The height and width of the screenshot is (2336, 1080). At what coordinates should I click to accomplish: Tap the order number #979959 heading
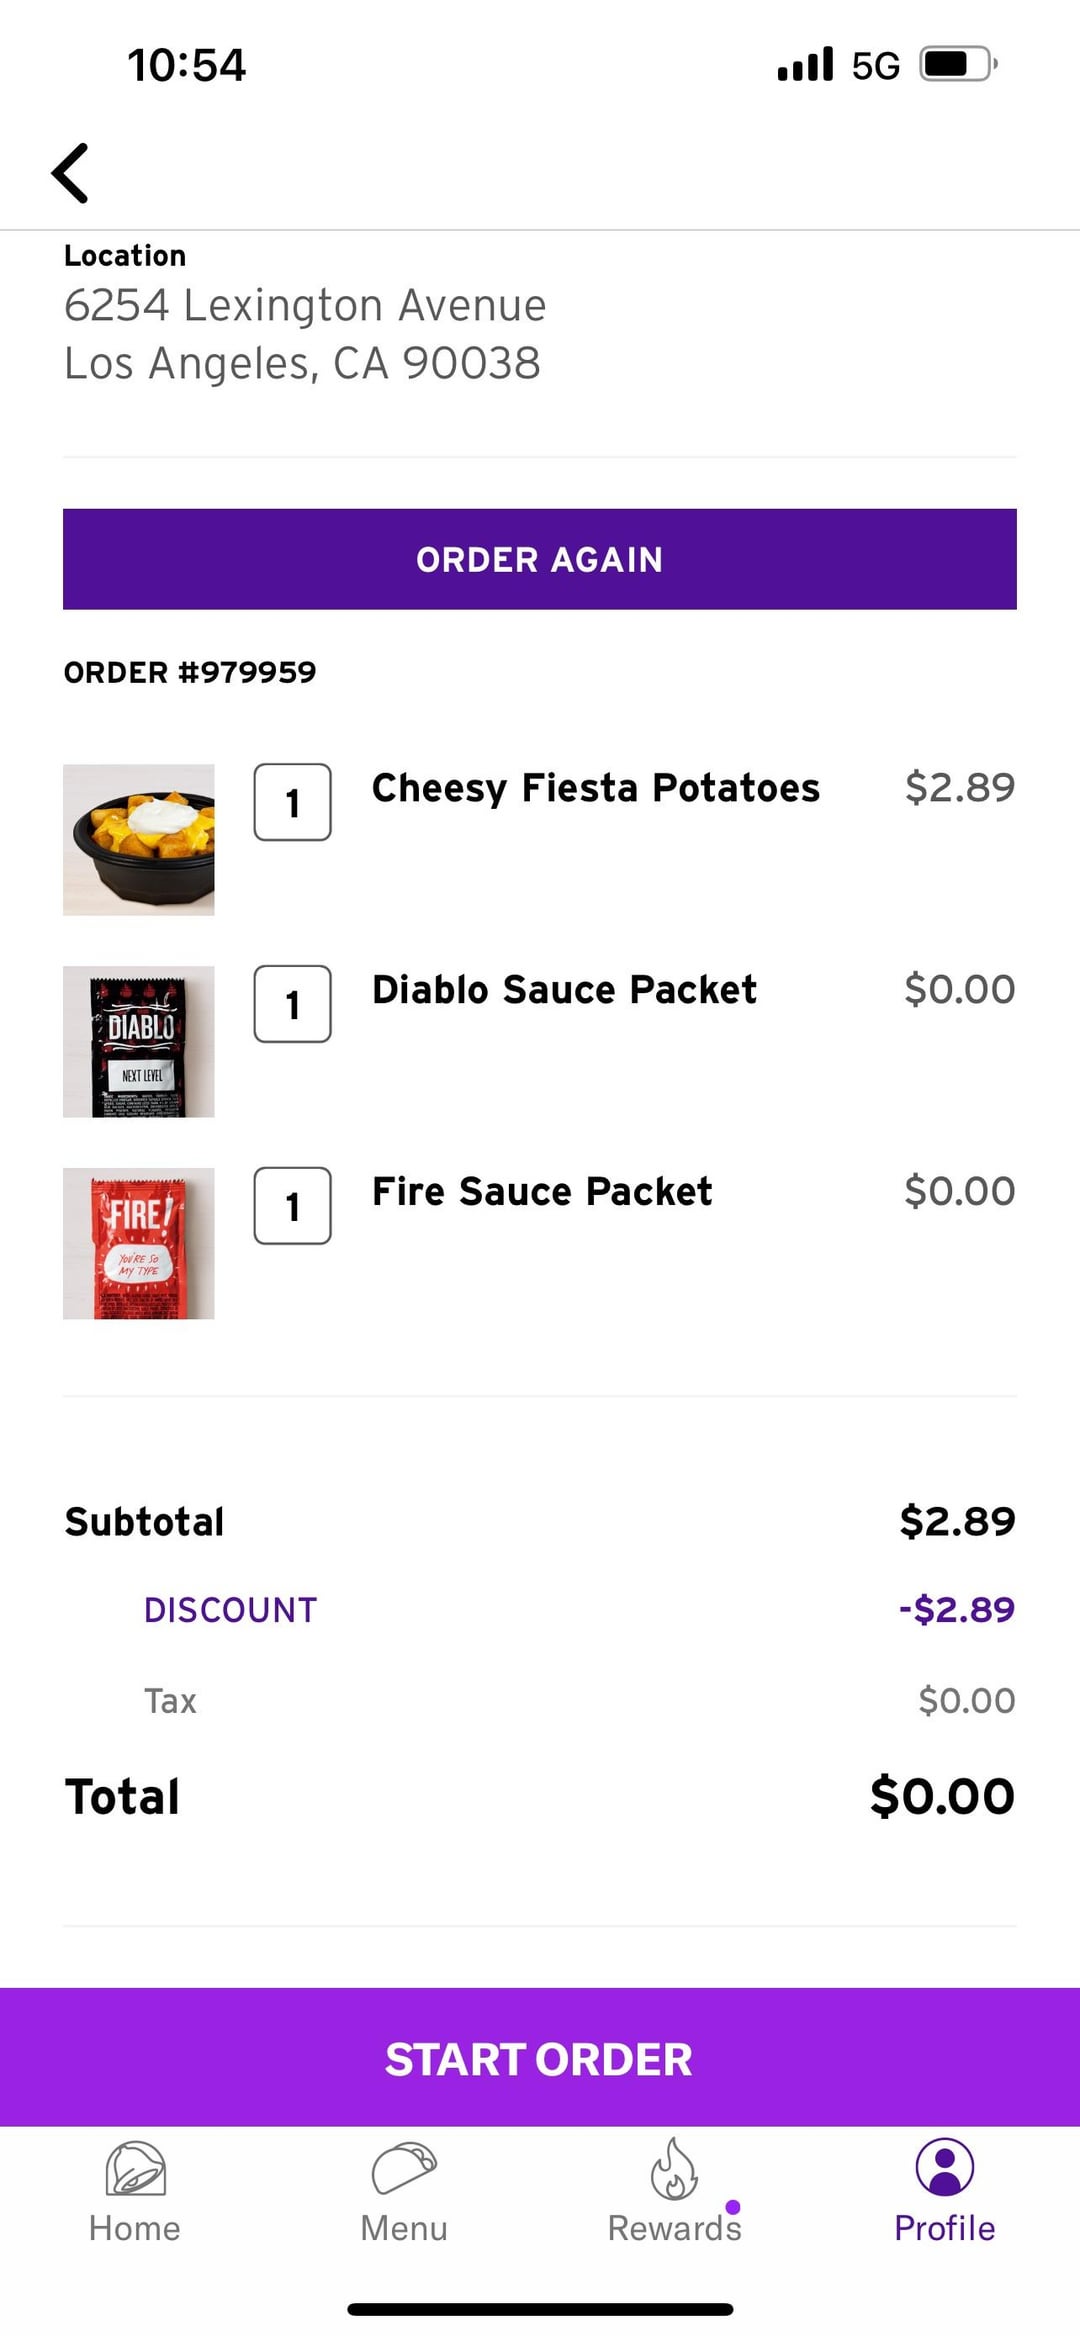pyautogui.click(x=190, y=672)
